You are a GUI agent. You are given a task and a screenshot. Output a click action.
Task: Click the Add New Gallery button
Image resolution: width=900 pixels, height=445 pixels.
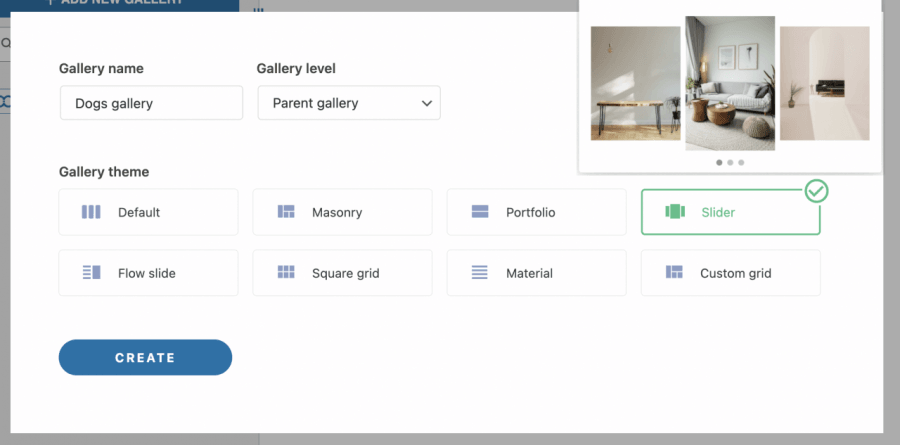pos(119,4)
